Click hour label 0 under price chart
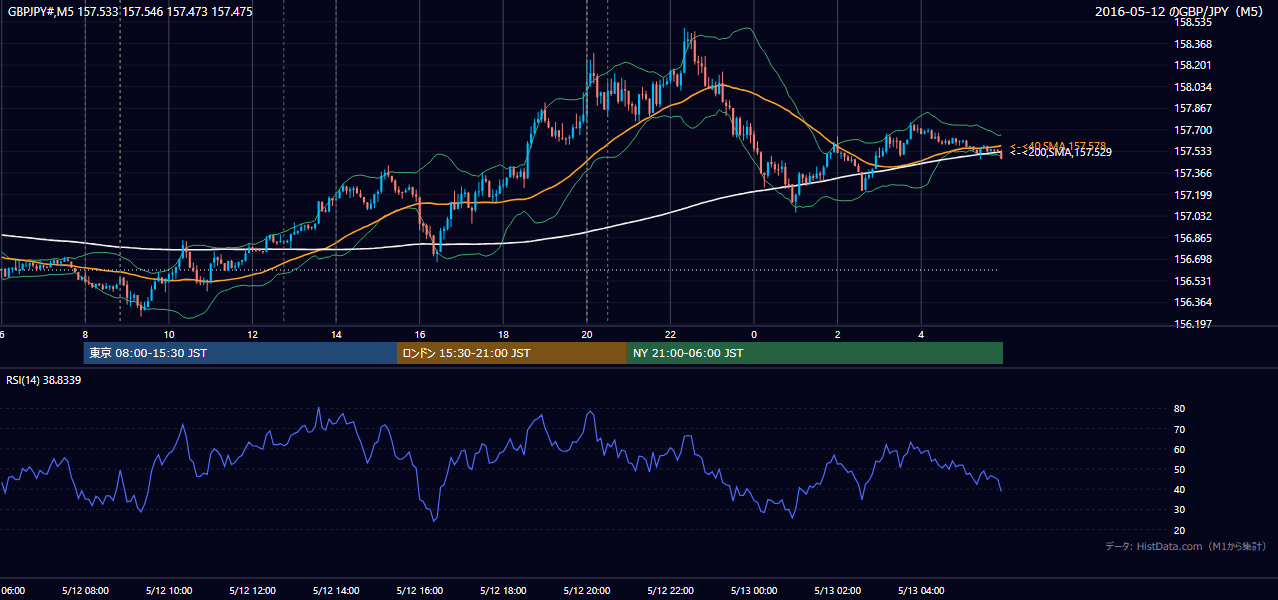This screenshot has height=600, width=1278. pos(754,335)
